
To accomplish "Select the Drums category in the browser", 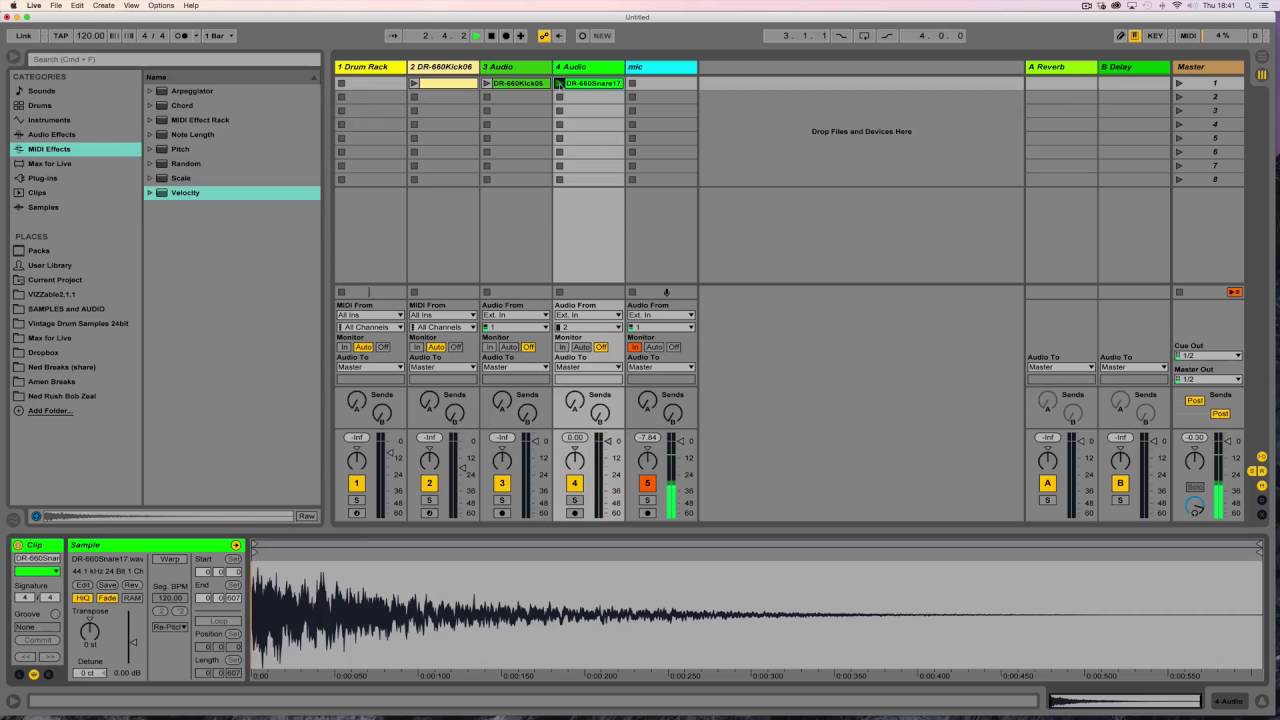I will (40, 105).
